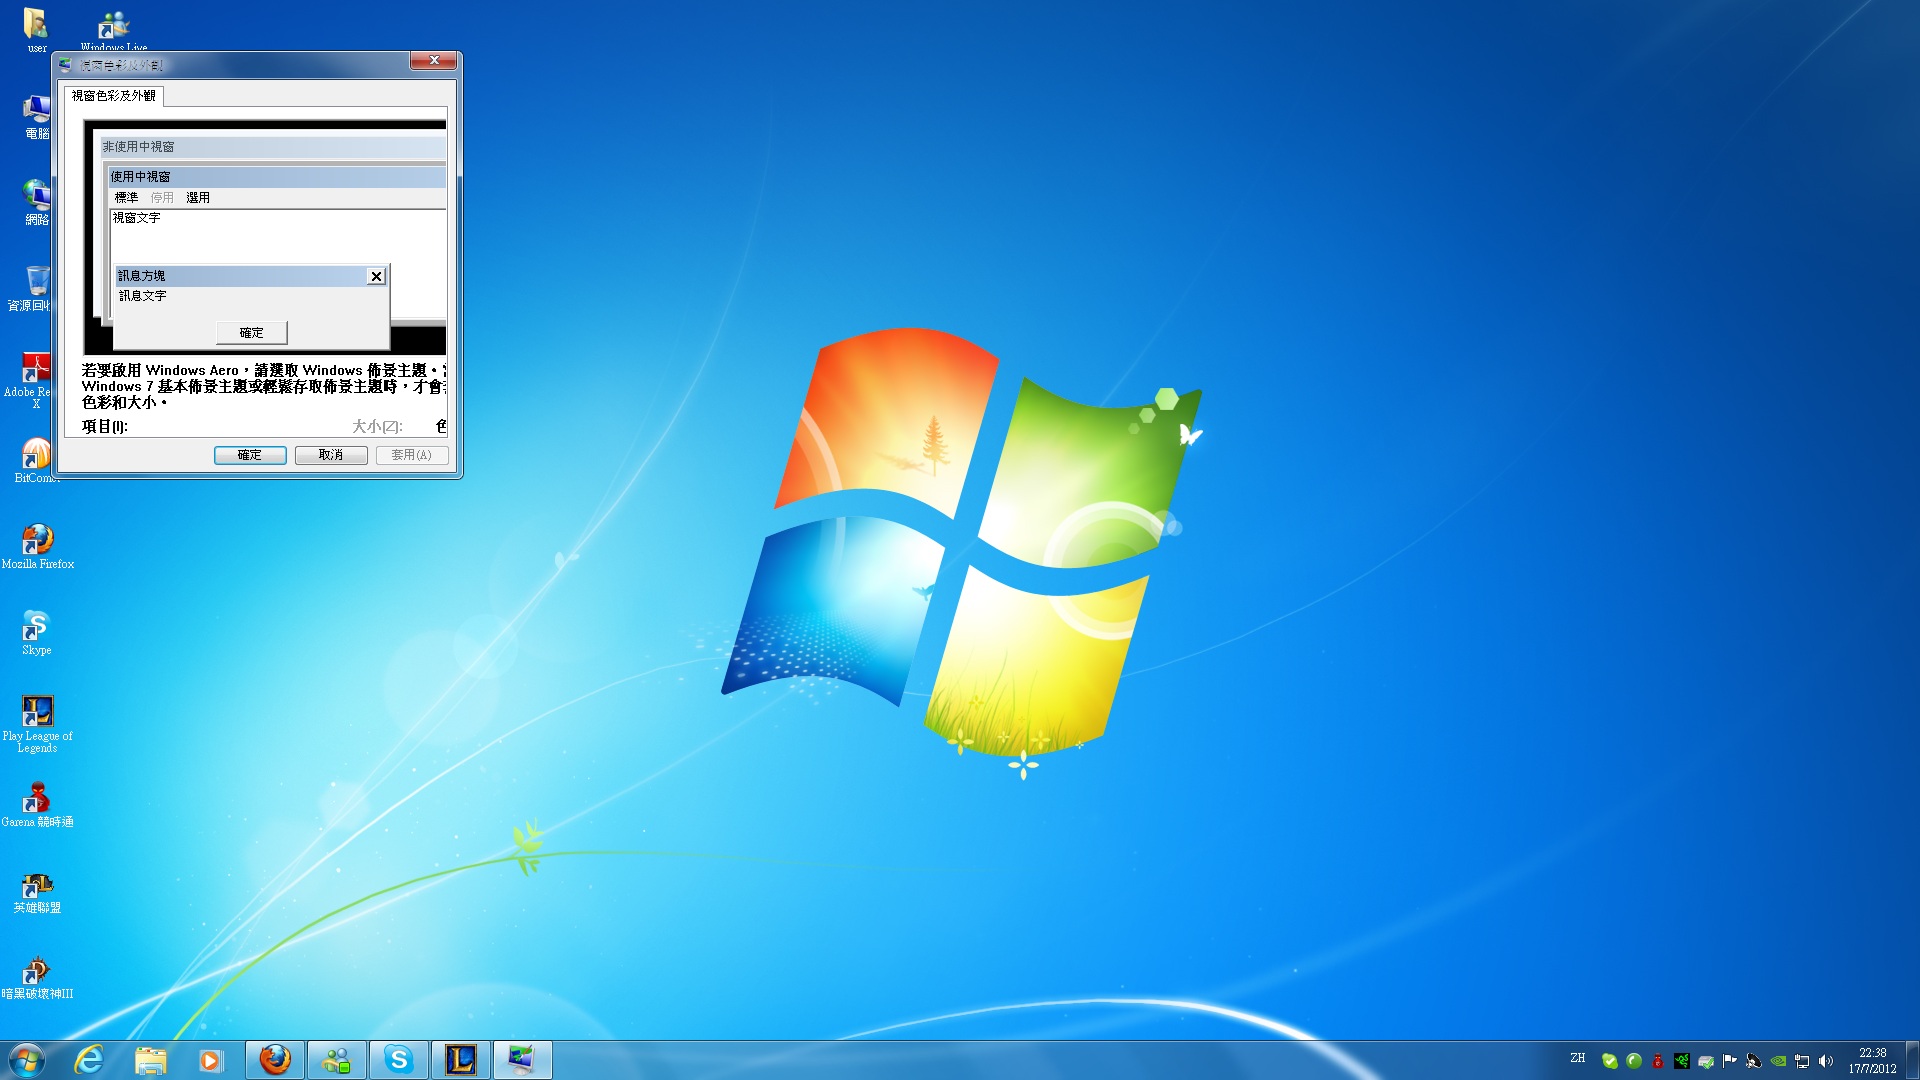
Task: Click the Safely Remove Hardware tray icon
Action: [x=1706, y=1061]
